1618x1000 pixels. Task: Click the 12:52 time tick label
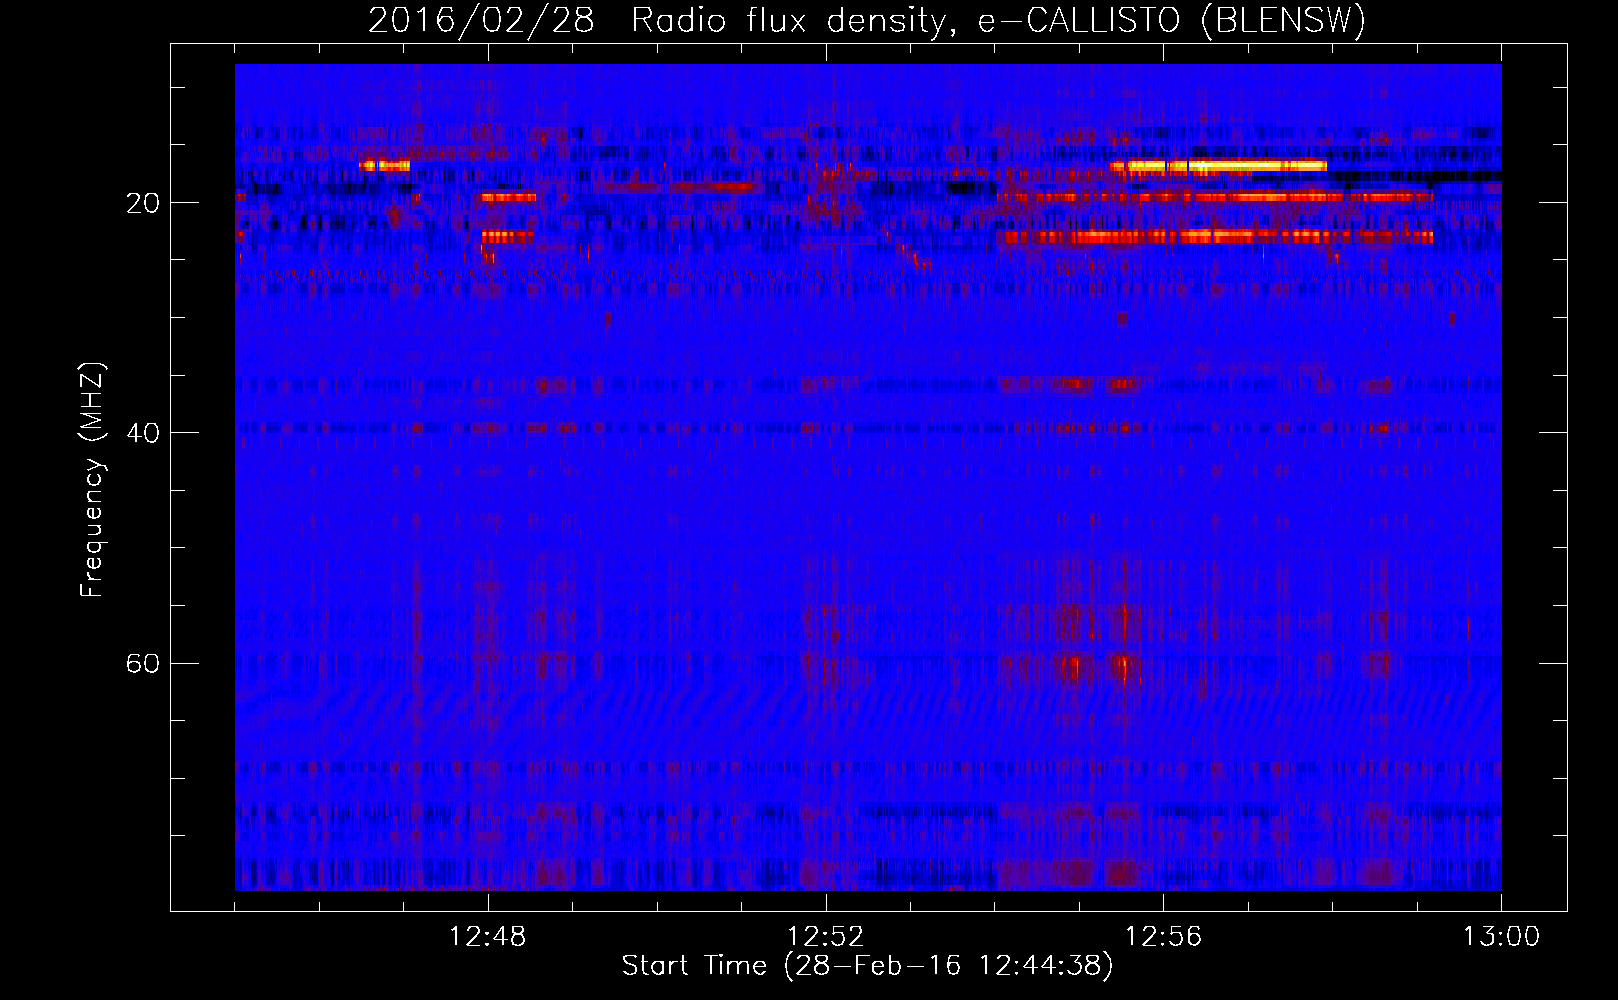826,937
